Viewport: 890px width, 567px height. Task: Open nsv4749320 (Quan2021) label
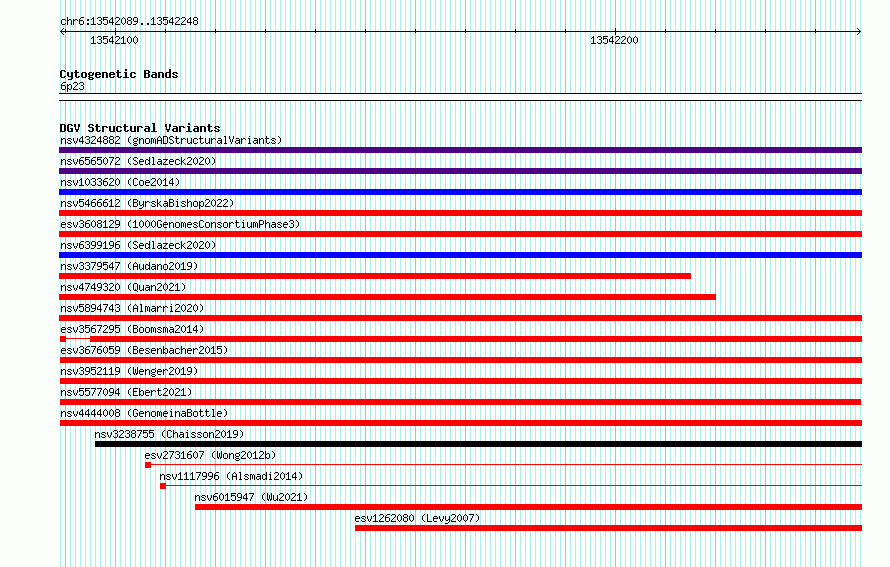pos(123,287)
